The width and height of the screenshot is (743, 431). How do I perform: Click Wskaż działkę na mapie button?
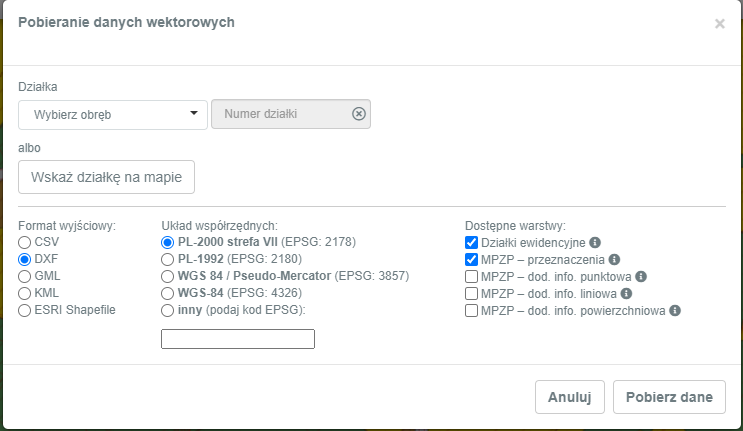point(106,177)
